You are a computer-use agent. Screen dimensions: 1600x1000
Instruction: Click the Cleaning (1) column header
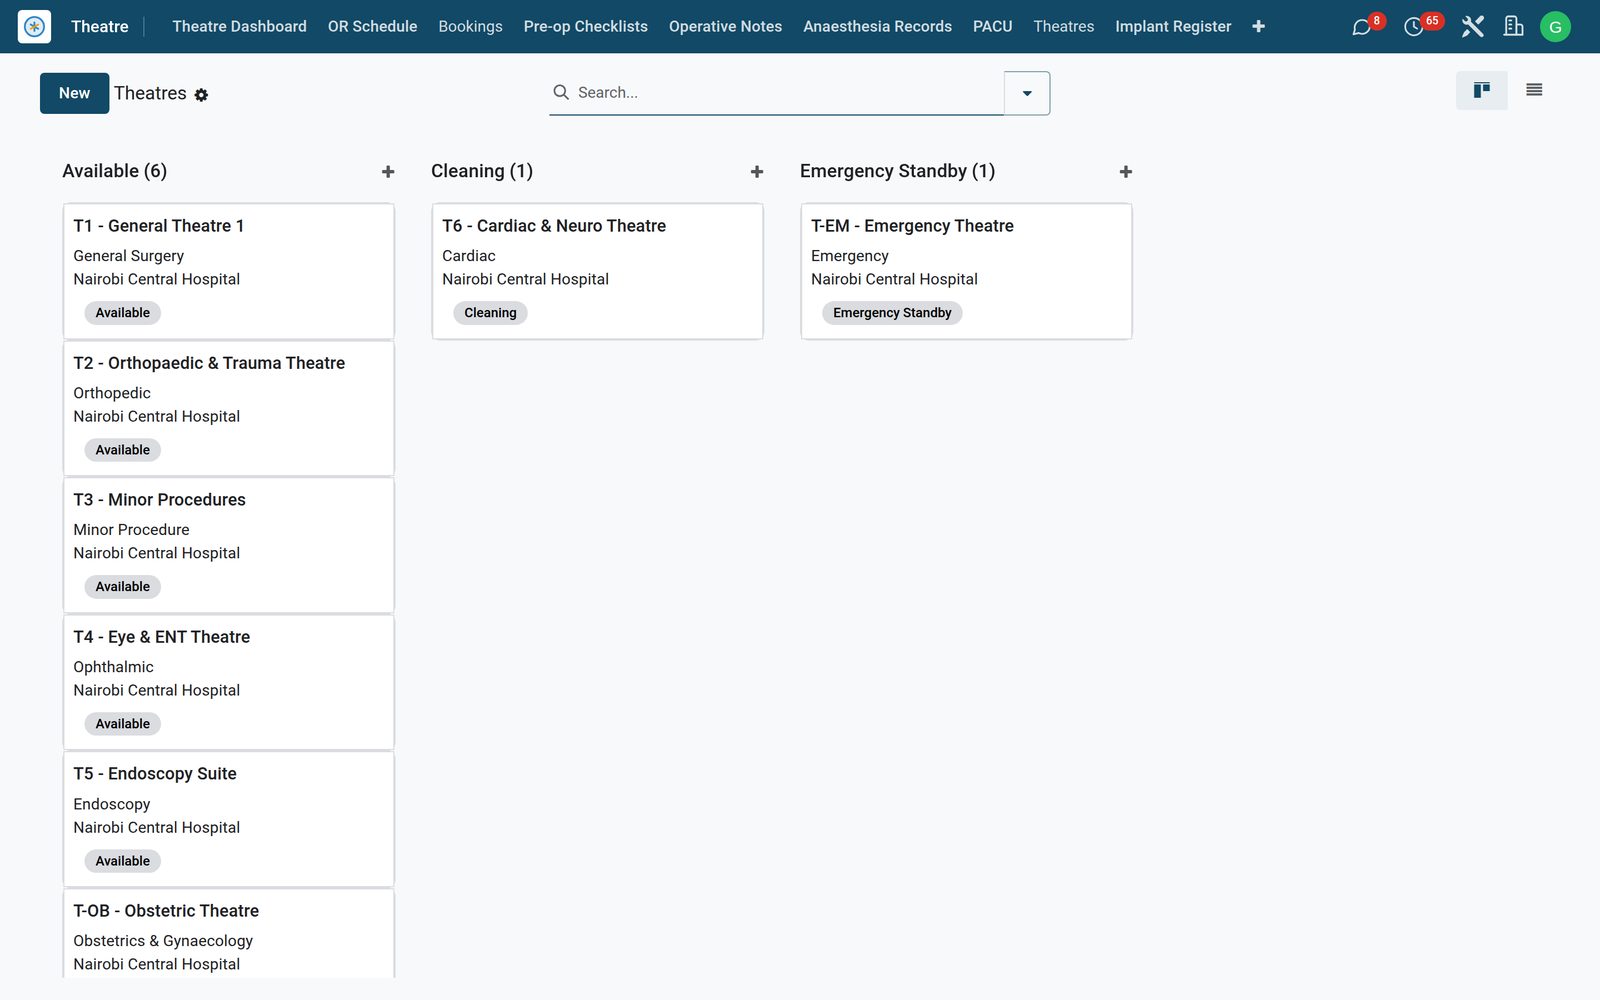click(482, 171)
